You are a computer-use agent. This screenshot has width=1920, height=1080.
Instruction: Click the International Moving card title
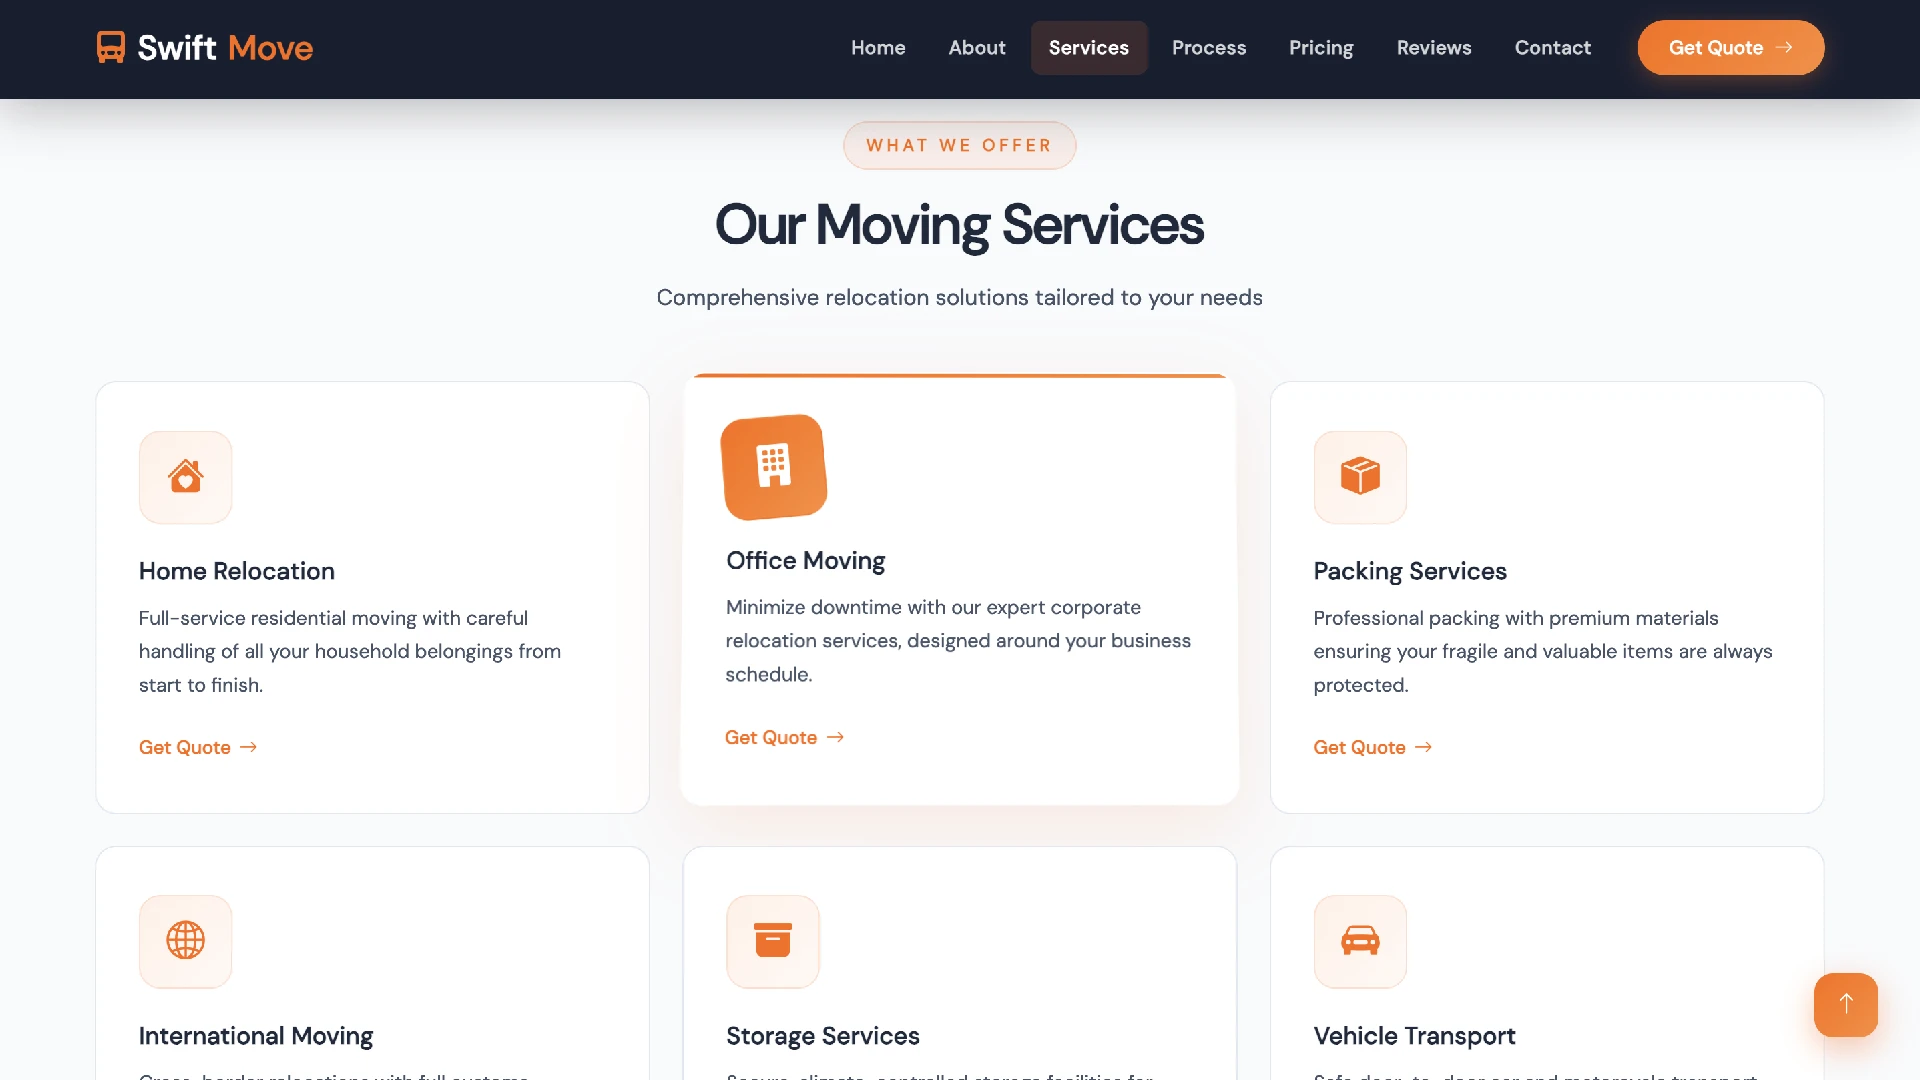coord(256,1036)
